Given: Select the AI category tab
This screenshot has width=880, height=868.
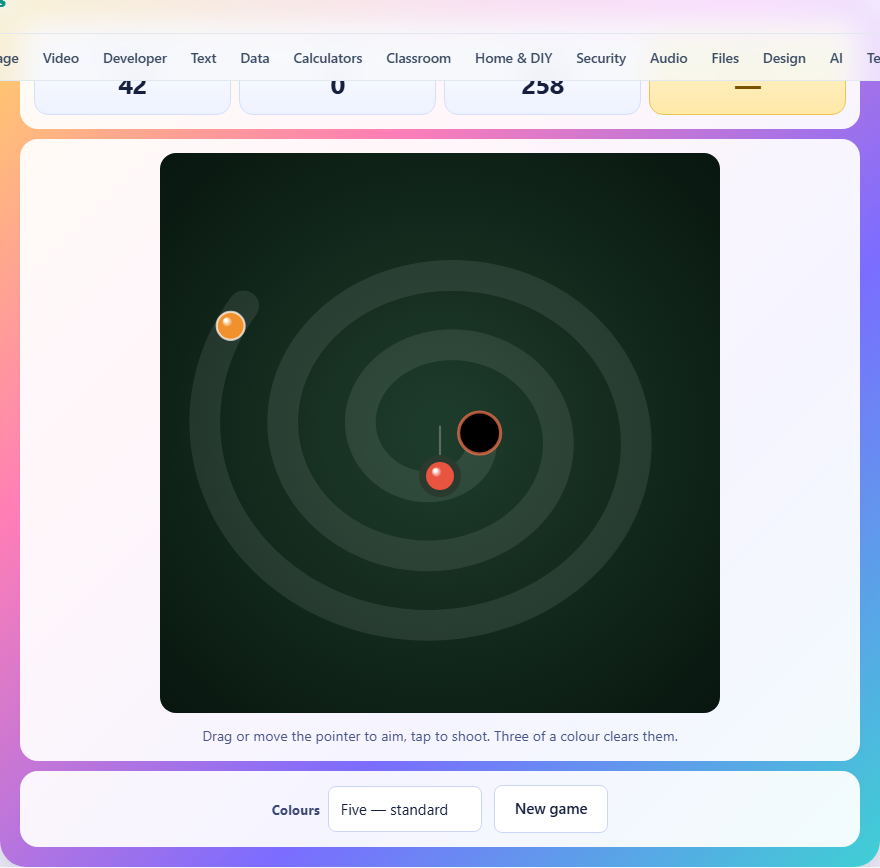Looking at the screenshot, I should (836, 58).
